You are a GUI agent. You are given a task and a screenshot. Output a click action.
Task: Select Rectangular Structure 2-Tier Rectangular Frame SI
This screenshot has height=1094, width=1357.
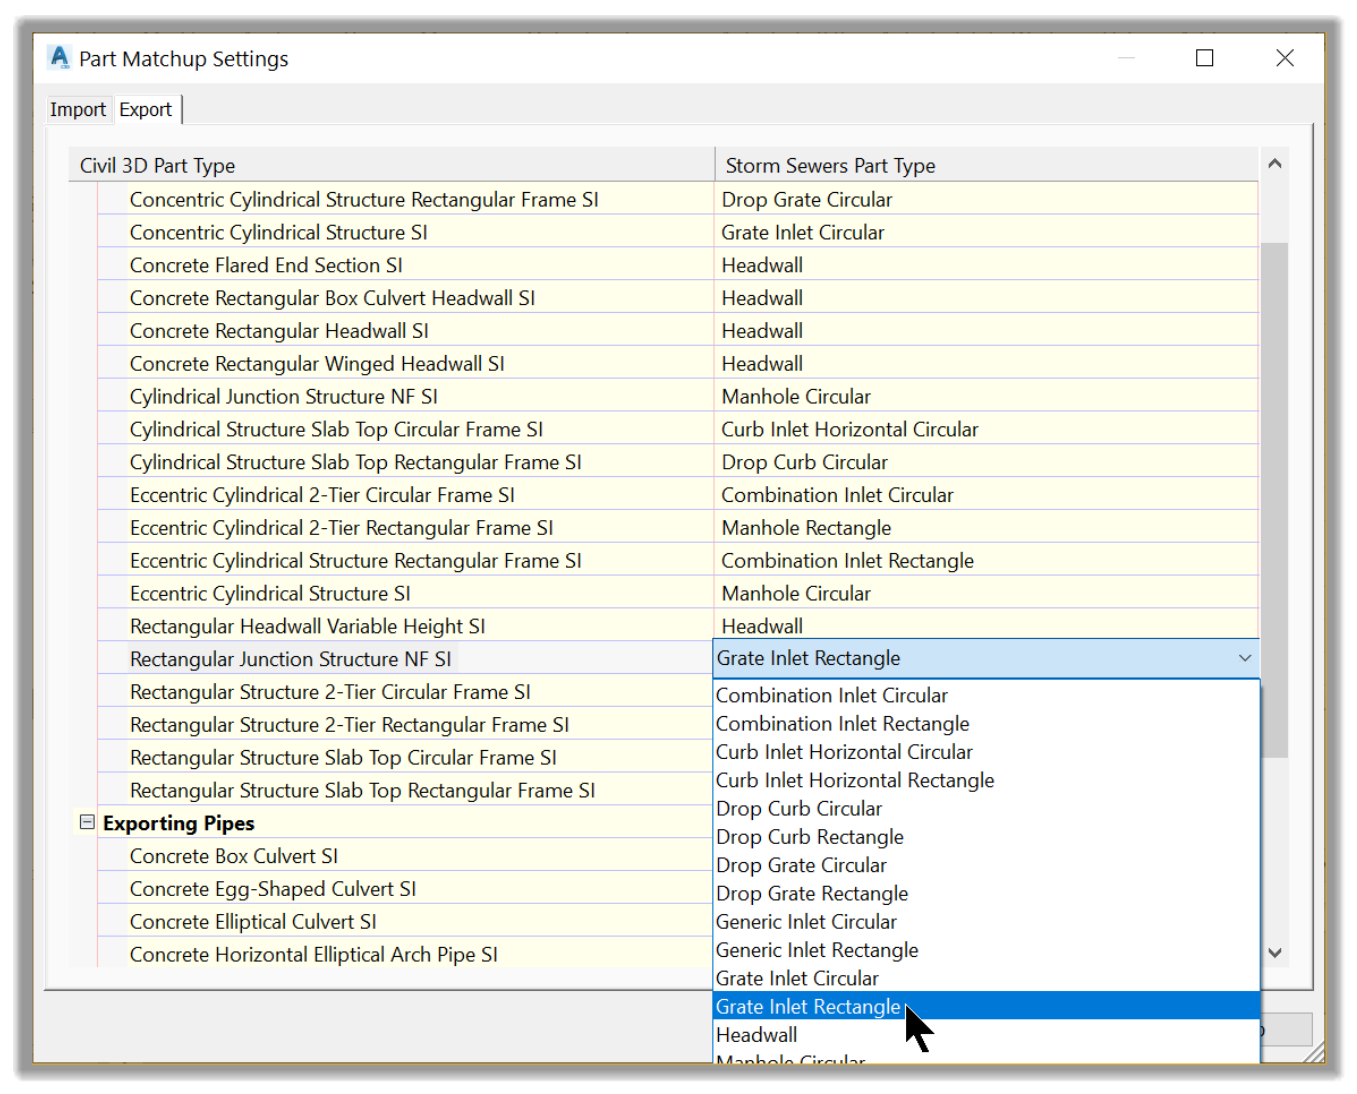click(405, 725)
